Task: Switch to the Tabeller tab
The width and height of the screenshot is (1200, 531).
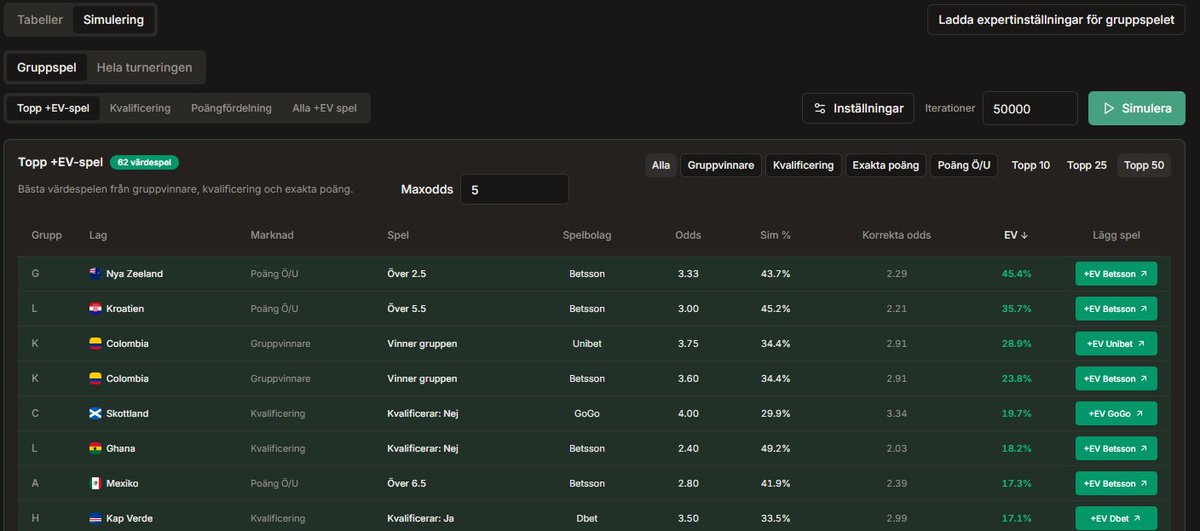Action: [x=40, y=19]
